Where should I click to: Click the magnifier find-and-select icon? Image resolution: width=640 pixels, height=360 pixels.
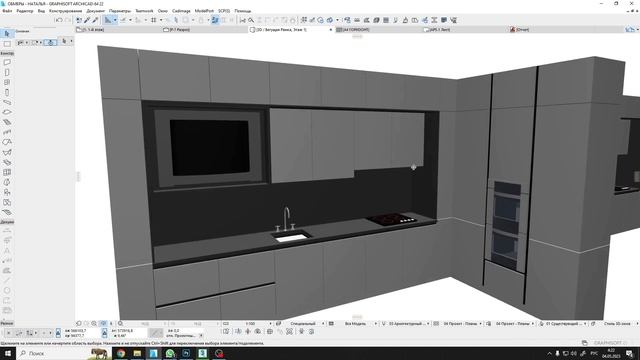click(251, 20)
